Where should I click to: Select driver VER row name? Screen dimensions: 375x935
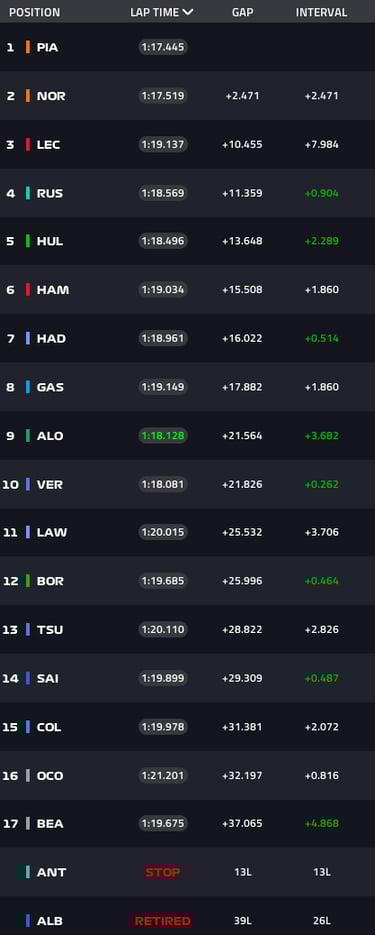[49, 485]
